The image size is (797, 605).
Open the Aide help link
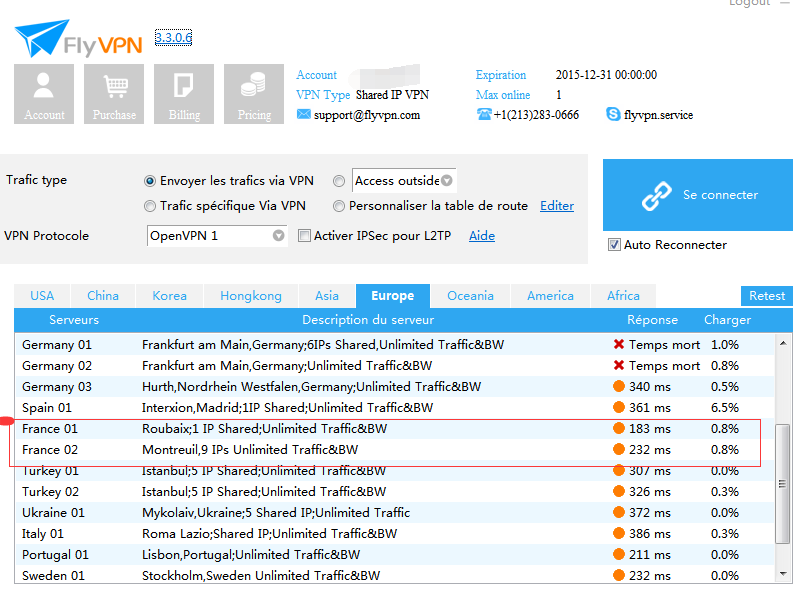point(482,236)
